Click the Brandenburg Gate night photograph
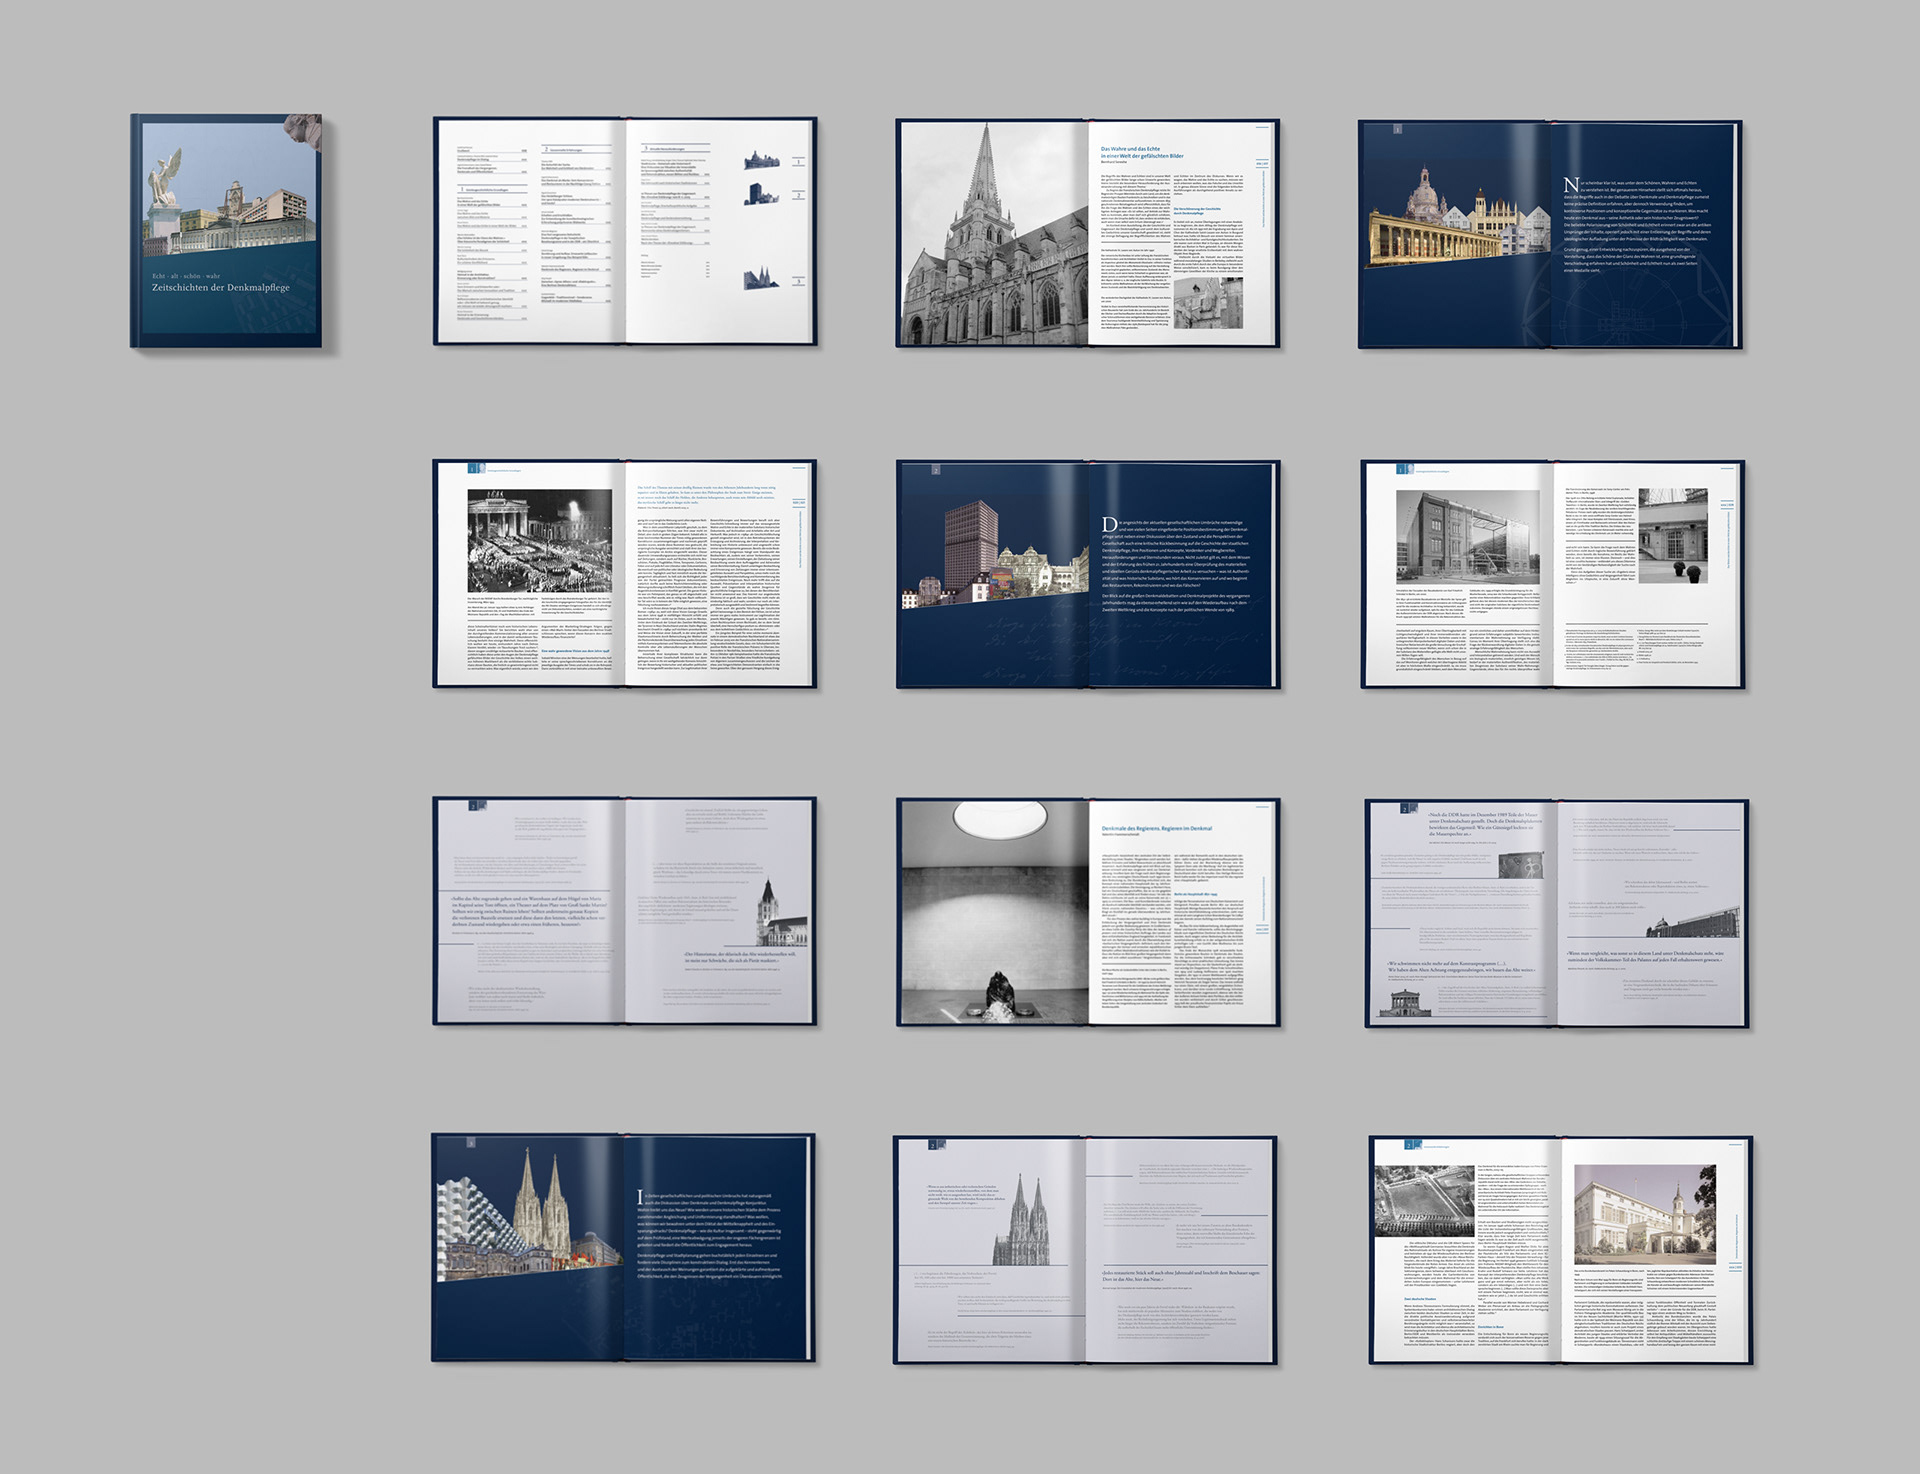Image resolution: width=1920 pixels, height=1474 pixels. tap(539, 541)
